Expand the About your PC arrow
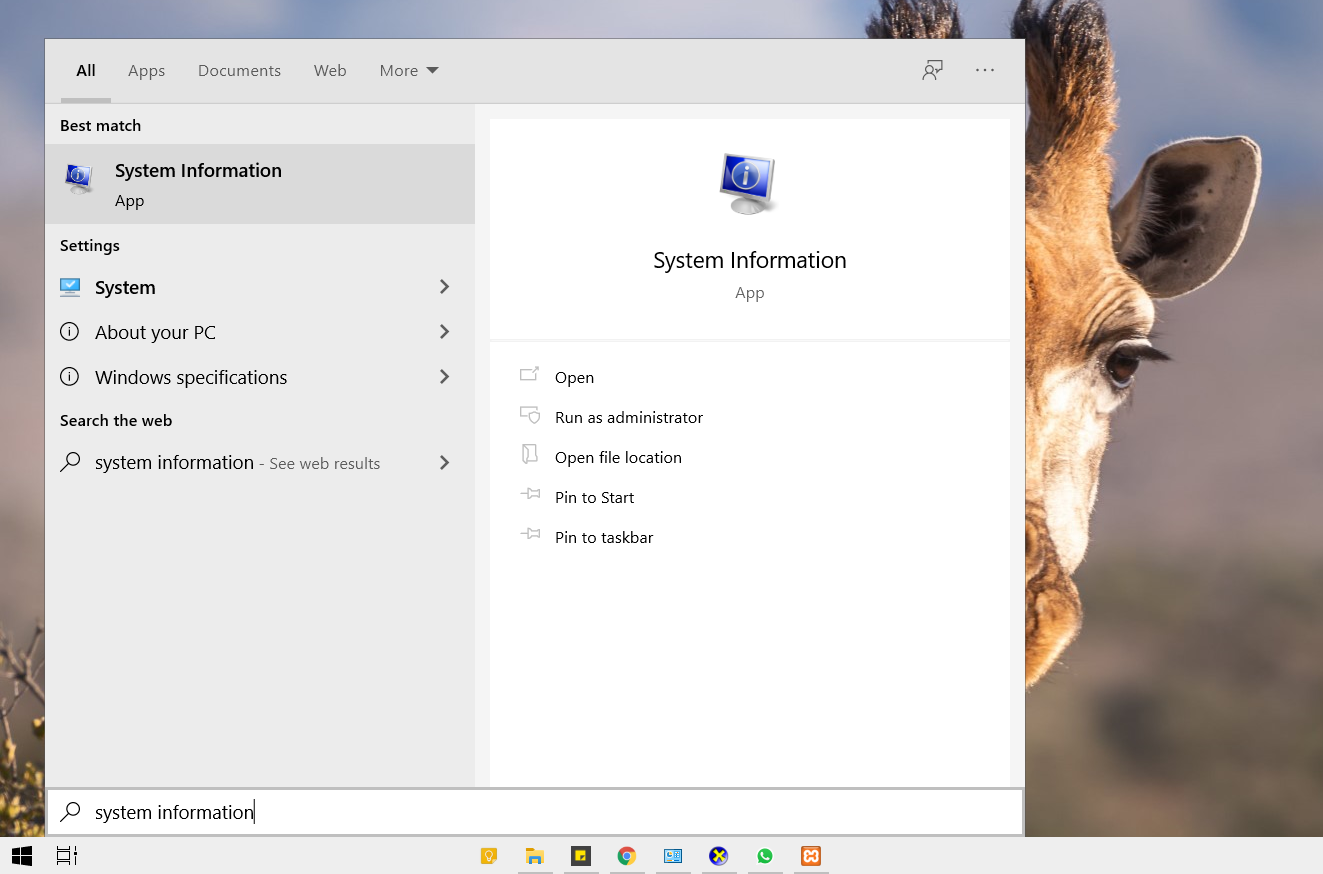The image size is (1323, 874). tap(445, 332)
